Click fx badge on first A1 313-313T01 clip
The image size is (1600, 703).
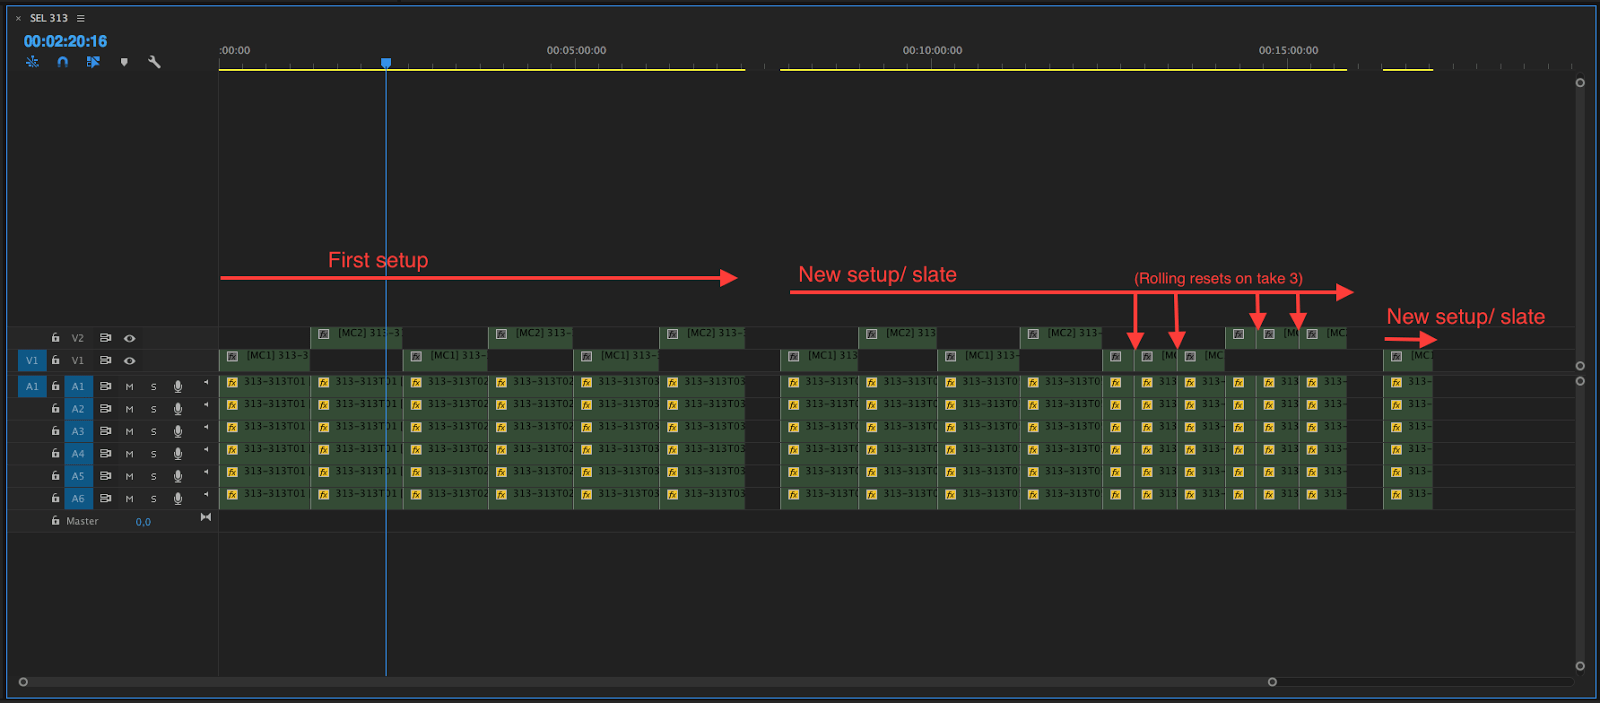(x=232, y=382)
